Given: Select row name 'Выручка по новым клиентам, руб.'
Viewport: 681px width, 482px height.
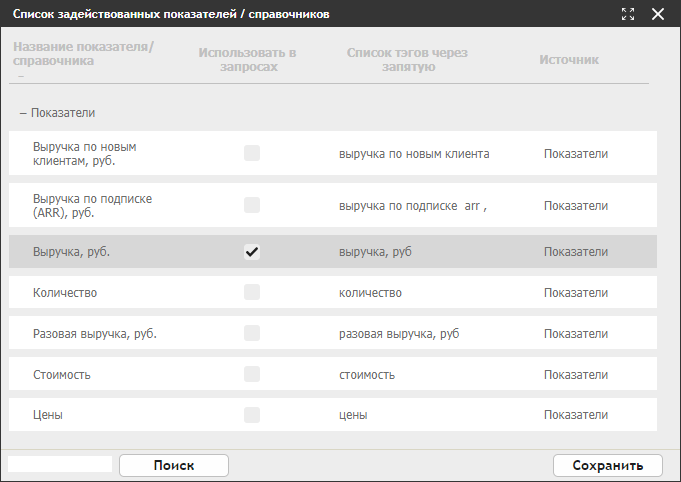Looking at the screenshot, I should click(x=85, y=154).
